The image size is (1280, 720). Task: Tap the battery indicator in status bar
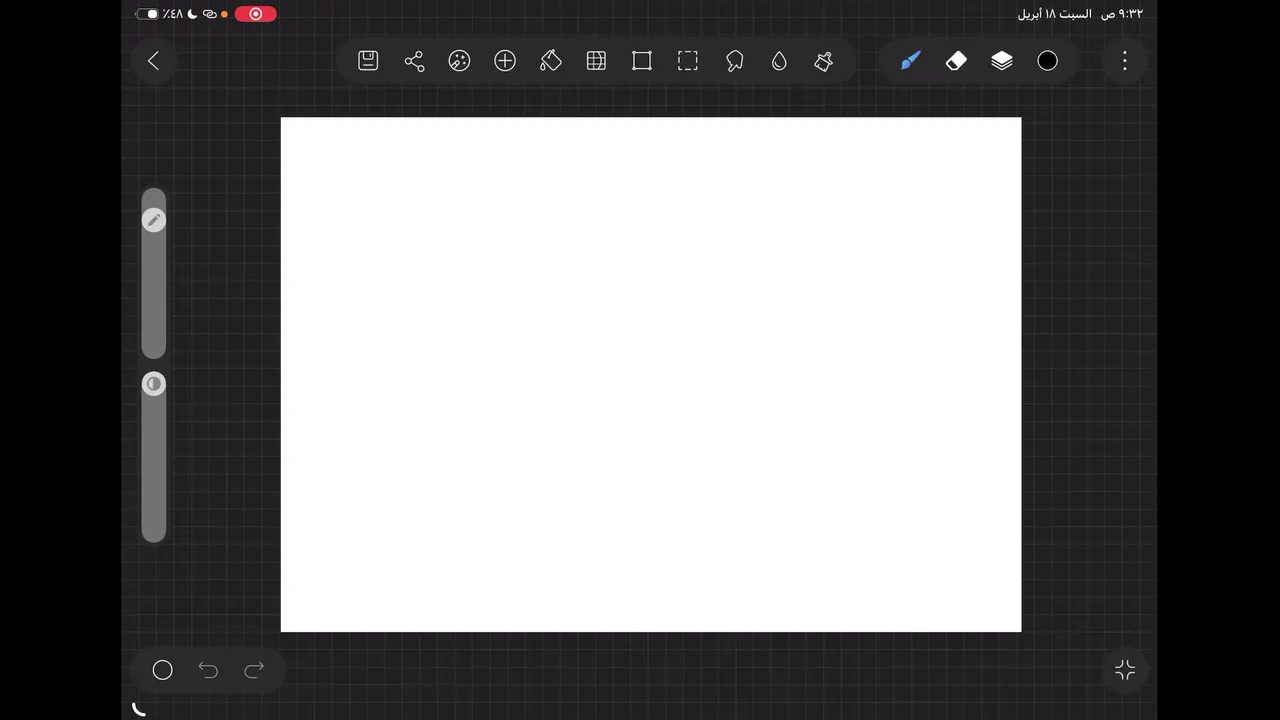pos(147,14)
